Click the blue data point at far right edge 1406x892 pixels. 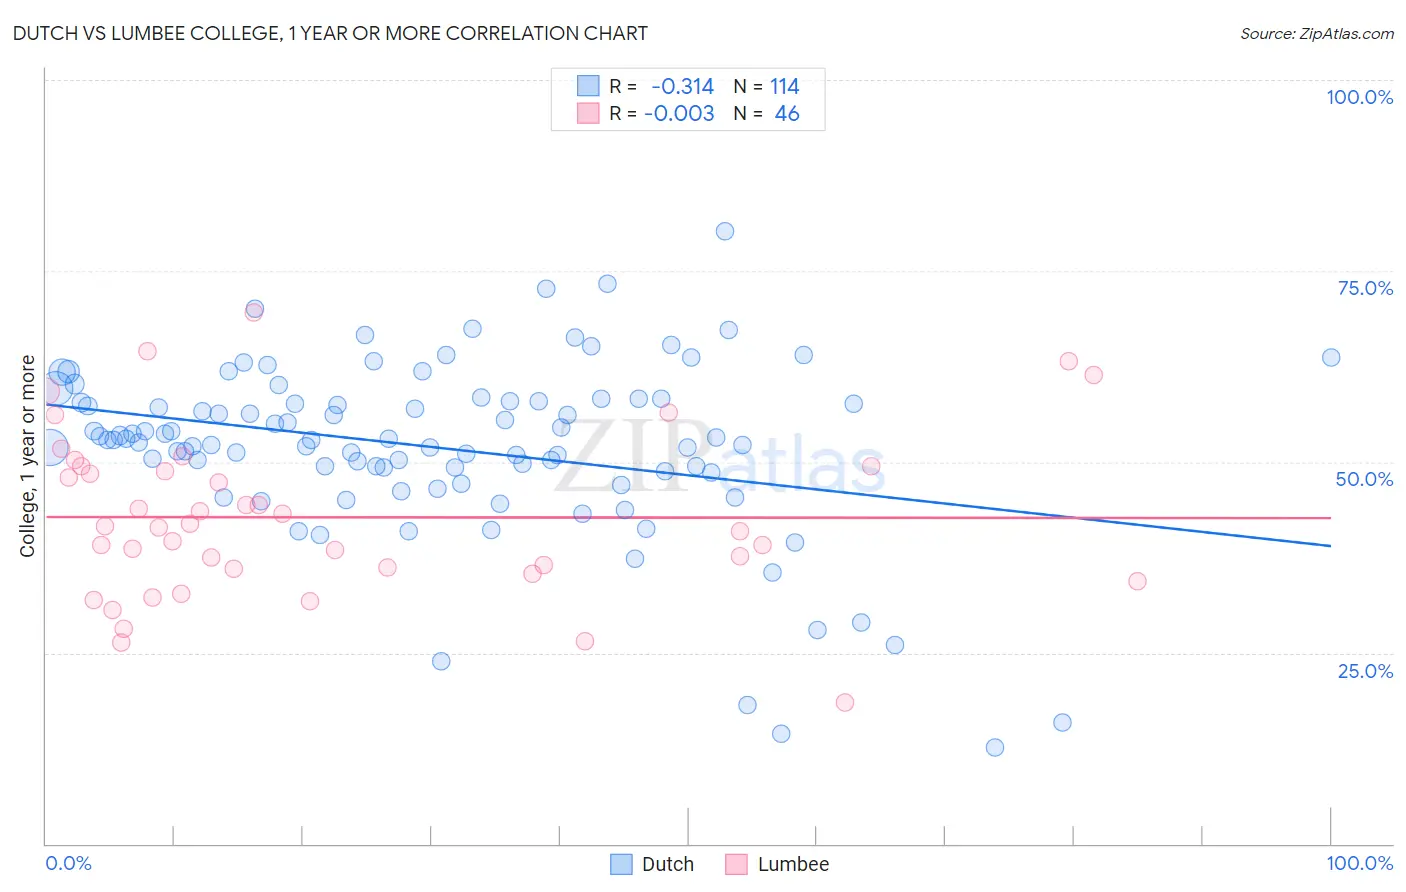click(x=1331, y=357)
